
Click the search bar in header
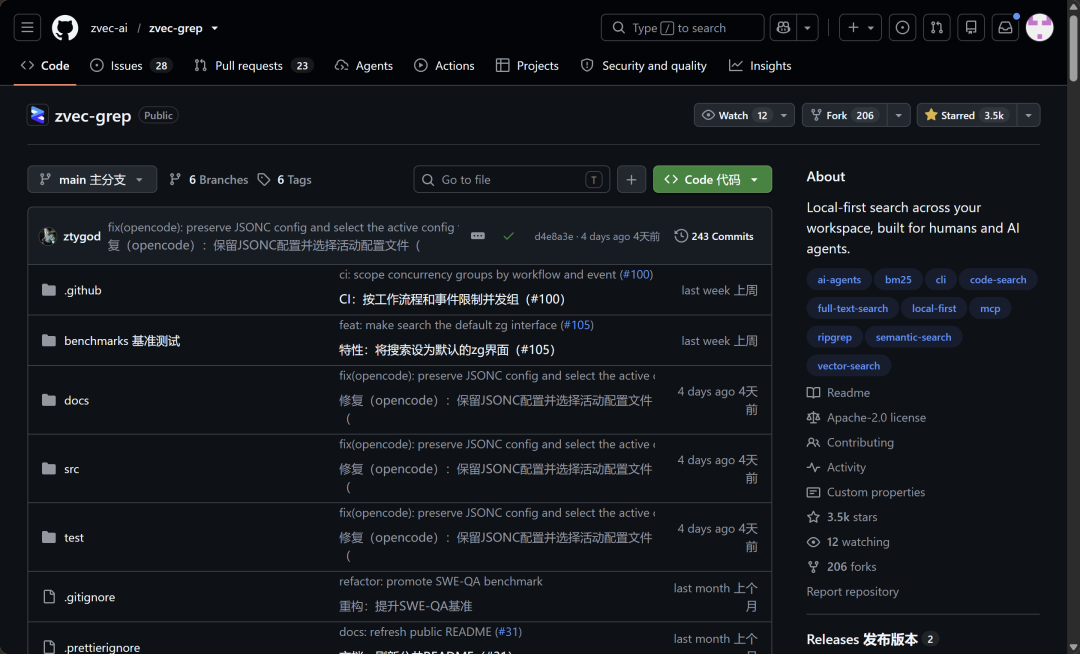tap(683, 28)
